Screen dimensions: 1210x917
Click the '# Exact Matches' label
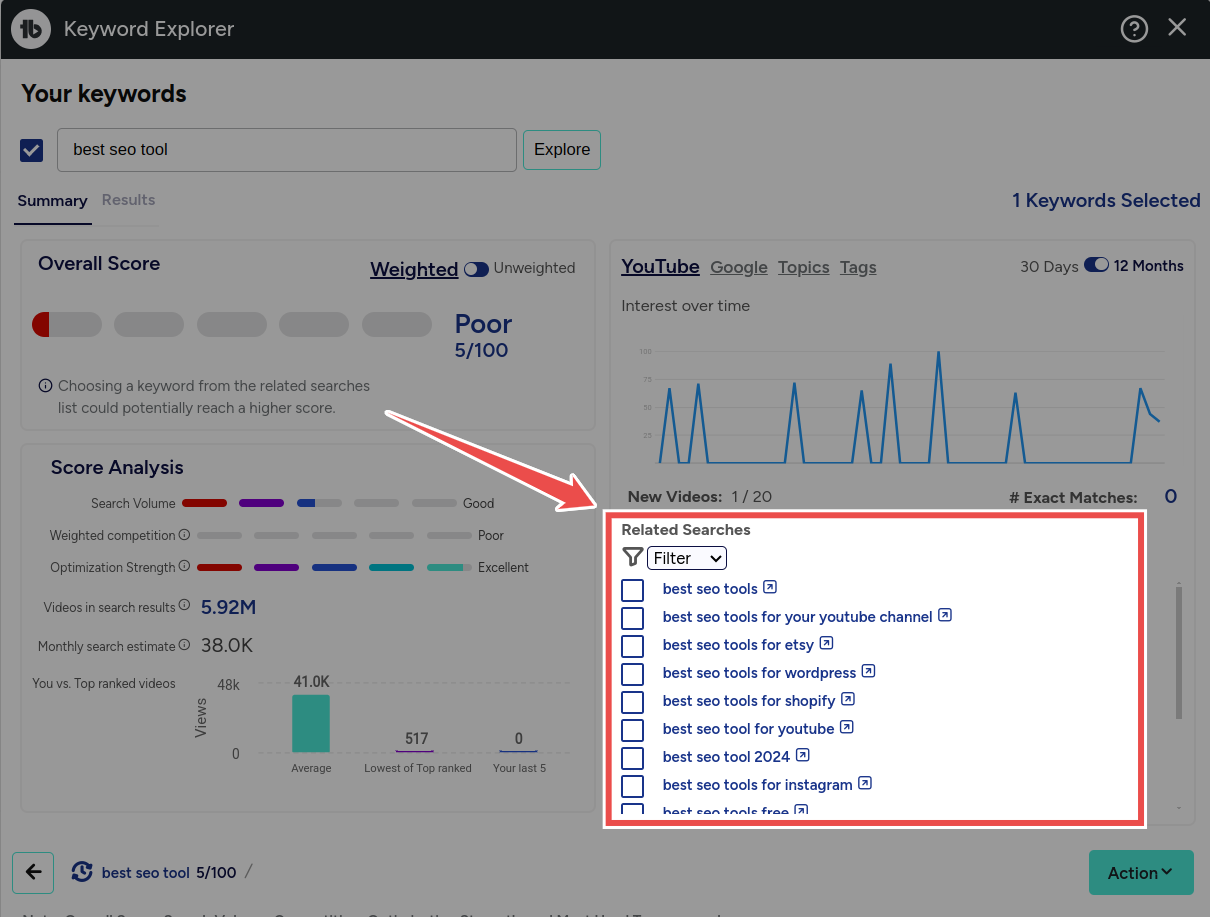[1074, 497]
